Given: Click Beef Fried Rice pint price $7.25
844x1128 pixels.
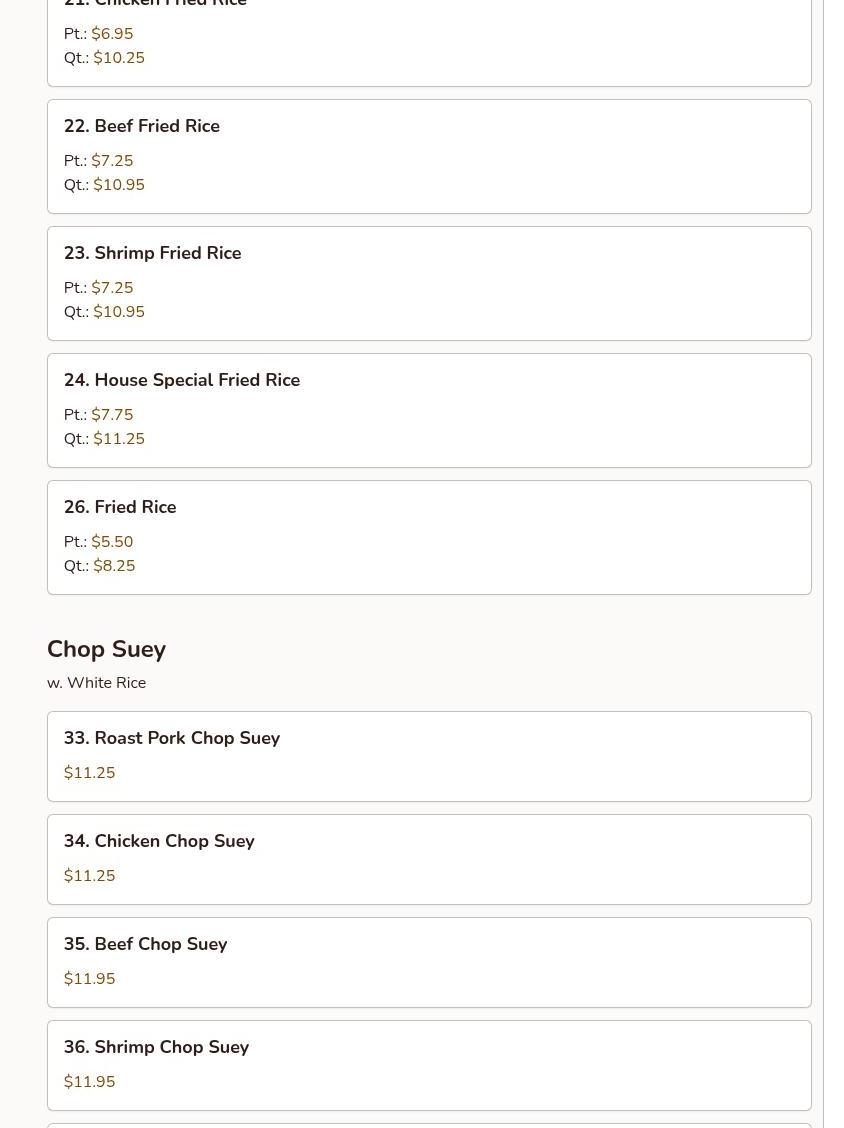Looking at the screenshot, I should pos(112,161).
